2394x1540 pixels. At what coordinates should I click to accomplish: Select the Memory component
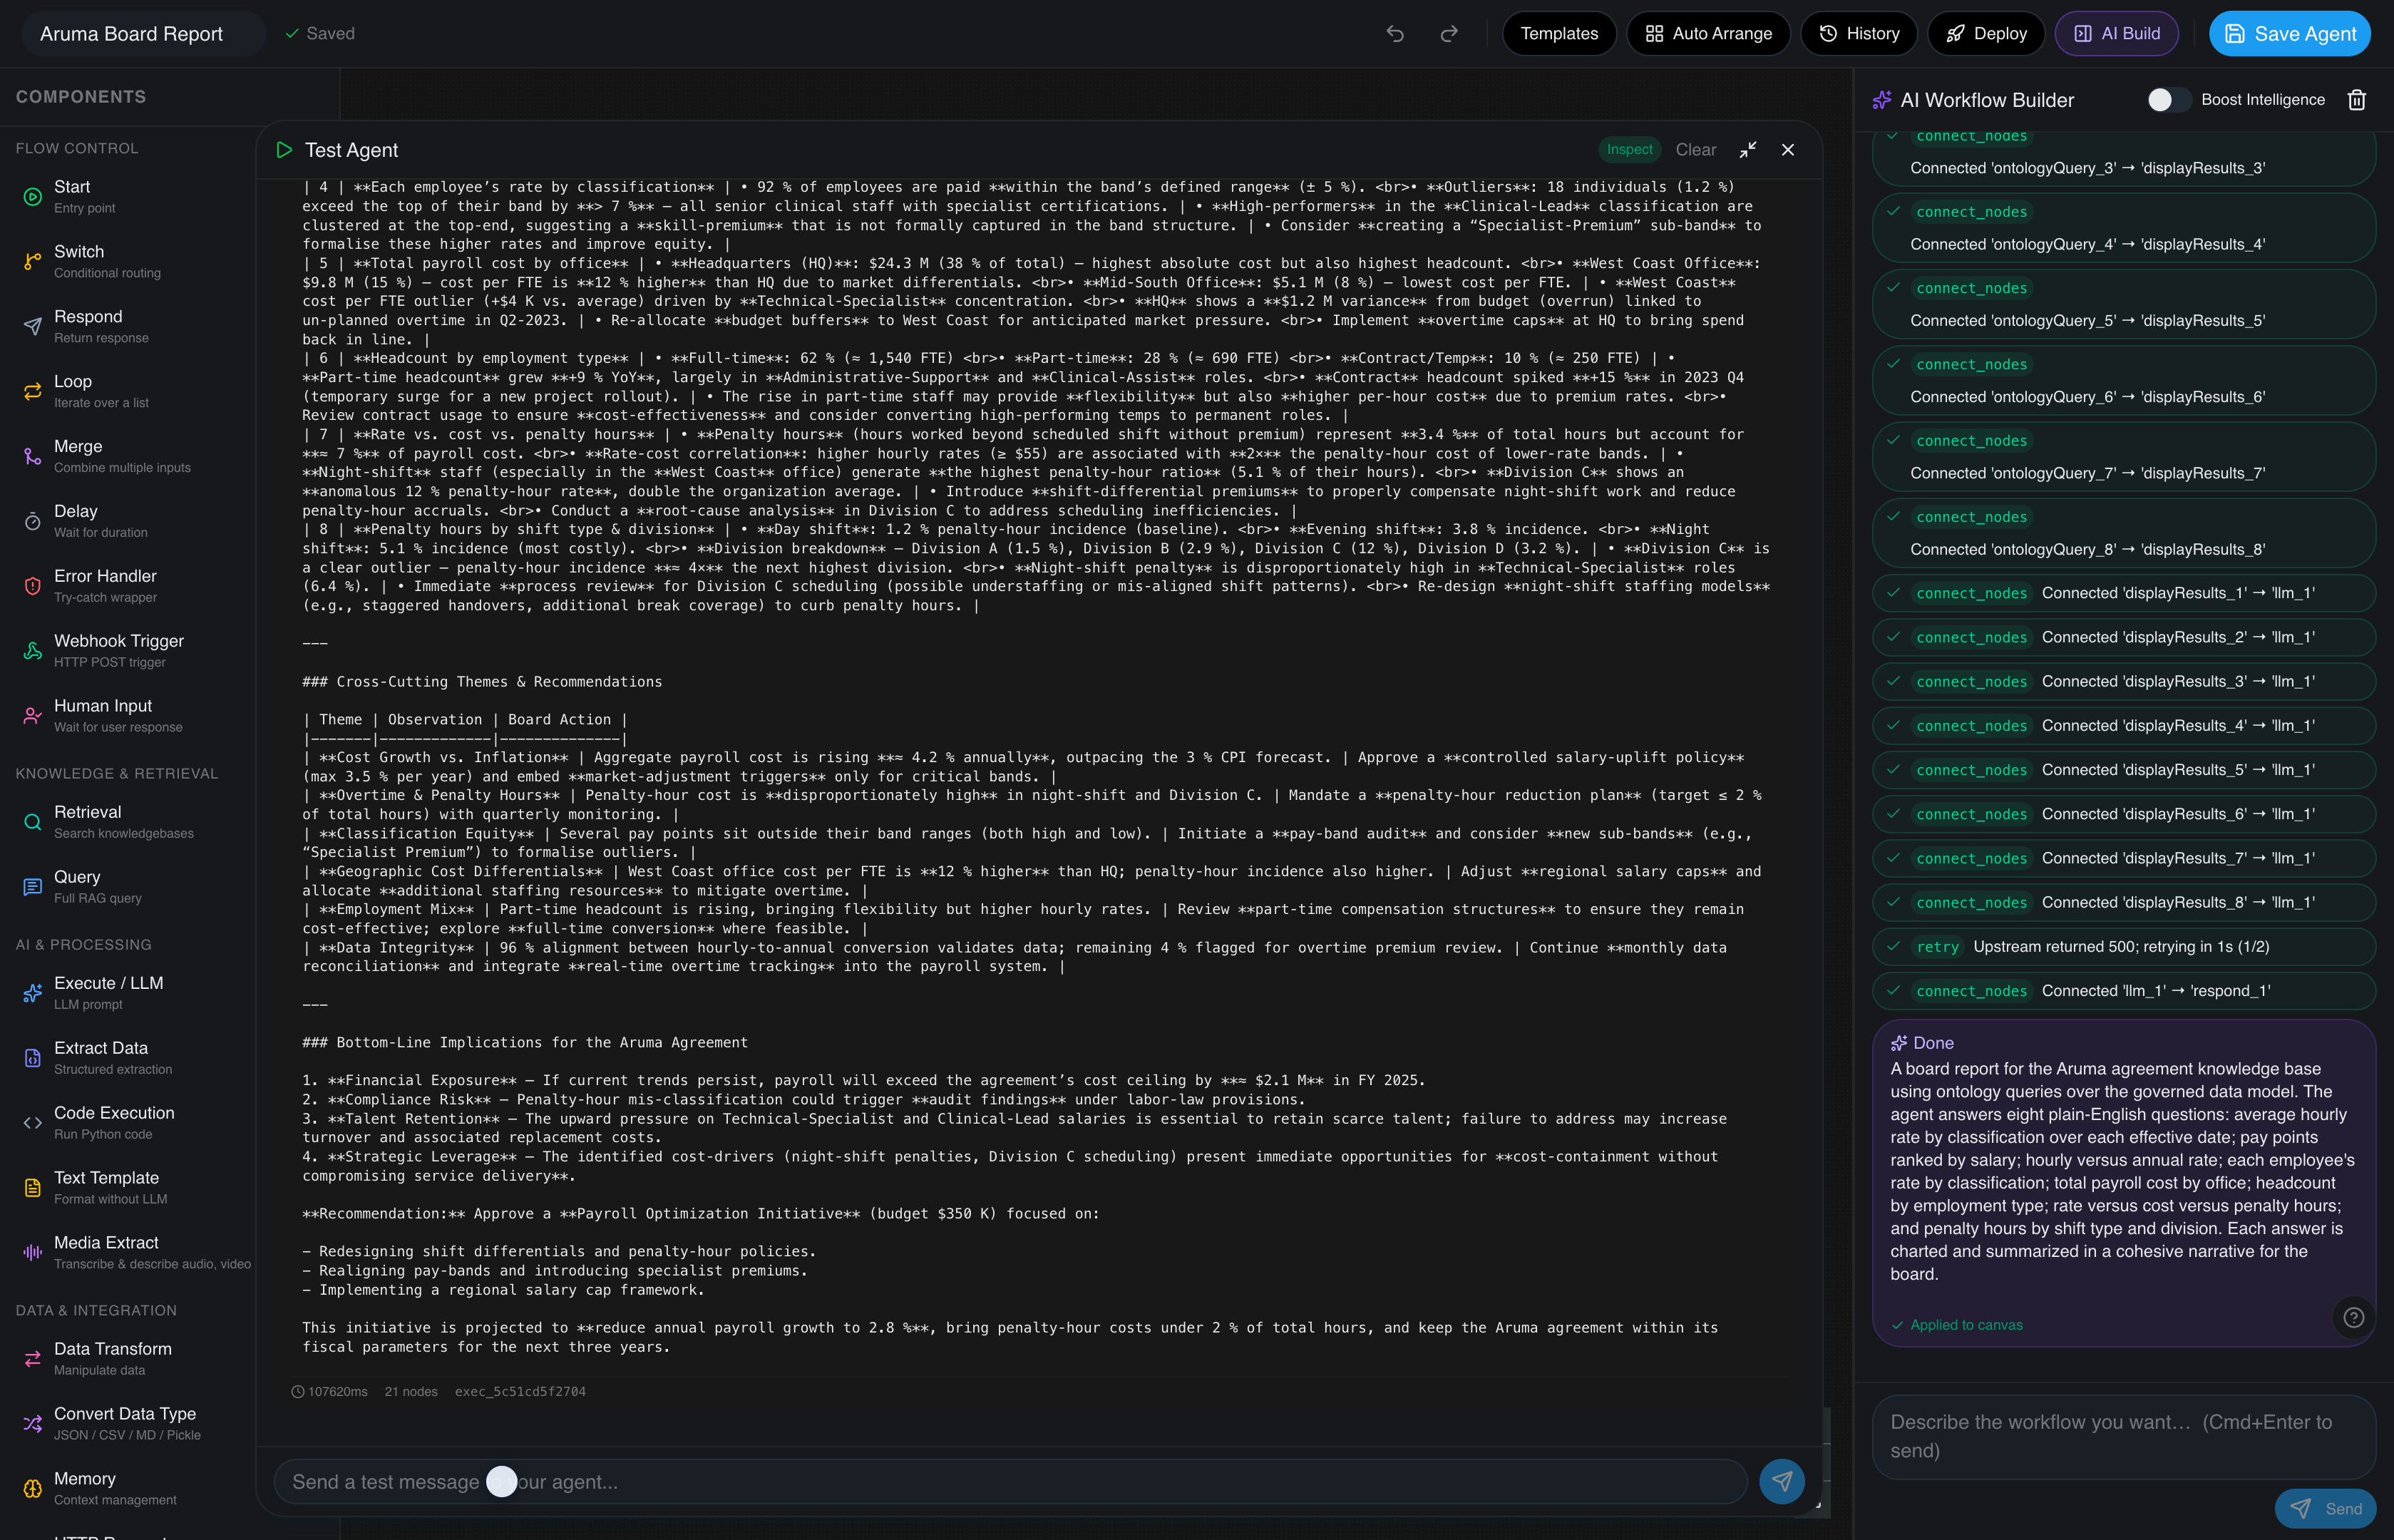(128, 1490)
